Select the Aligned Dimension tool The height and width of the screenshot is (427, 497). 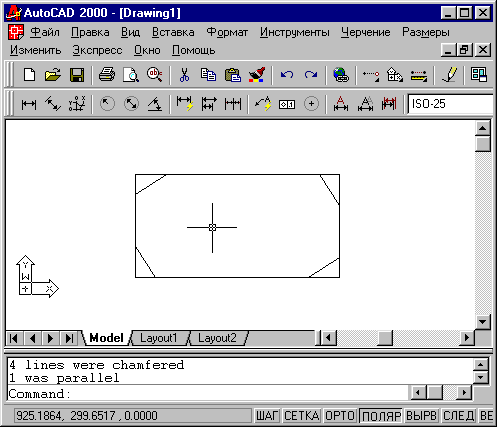(53, 104)
